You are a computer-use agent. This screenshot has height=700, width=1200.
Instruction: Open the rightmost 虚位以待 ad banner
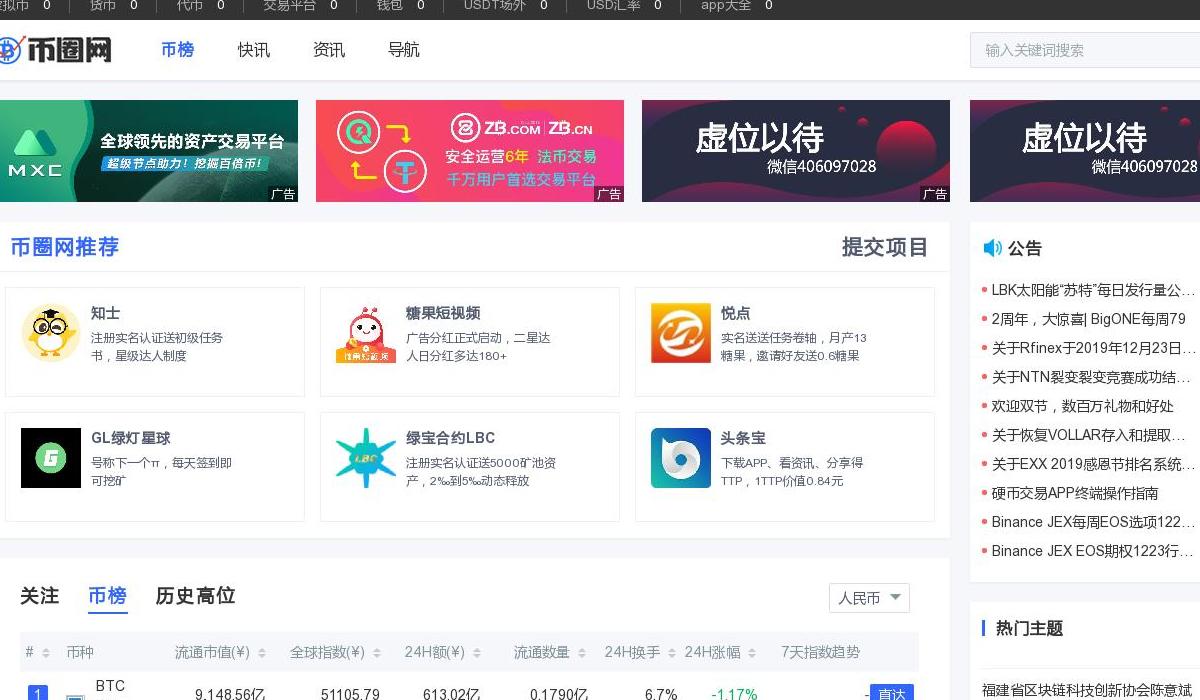[1085, 151]
